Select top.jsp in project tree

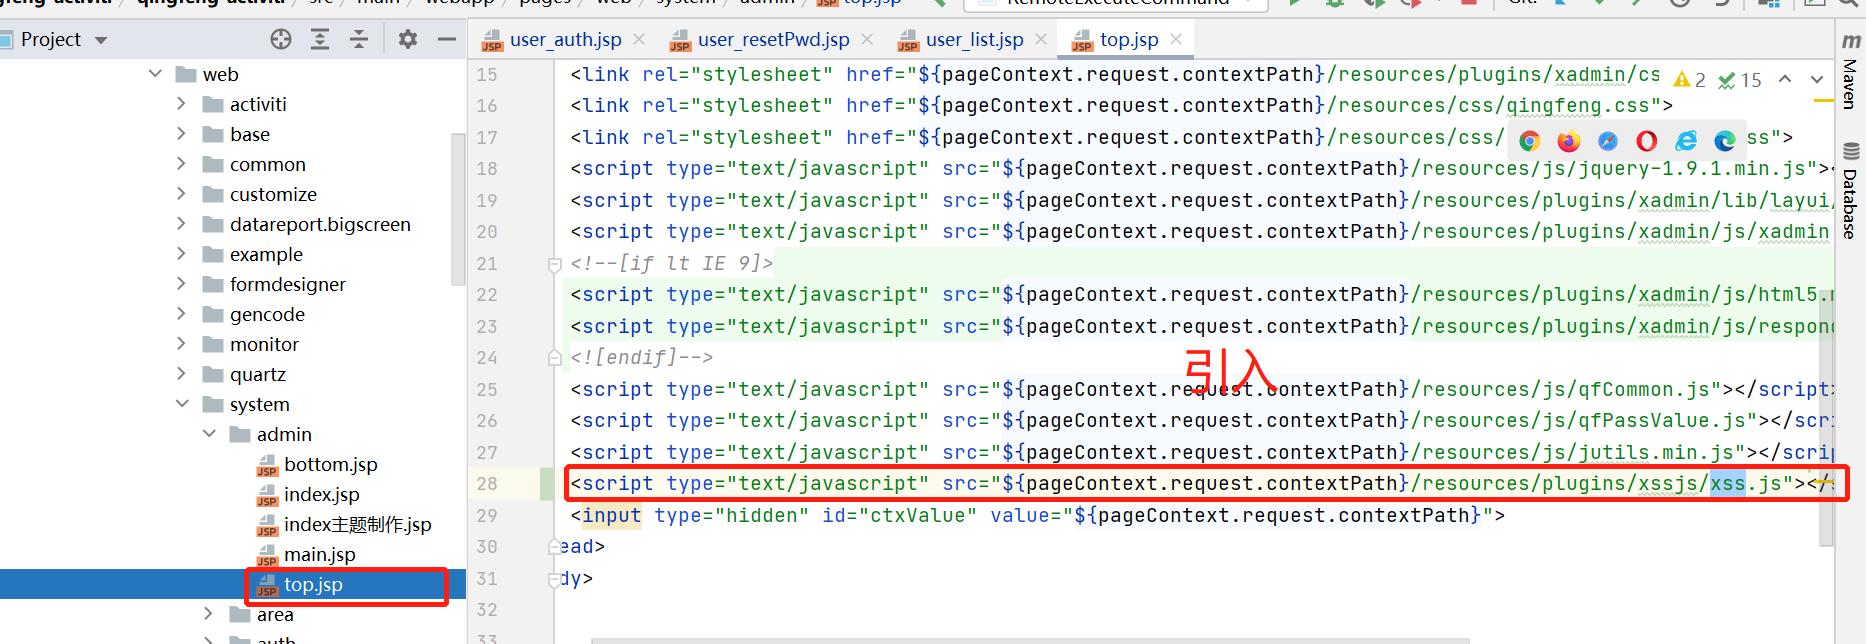(x=313, y=584)
